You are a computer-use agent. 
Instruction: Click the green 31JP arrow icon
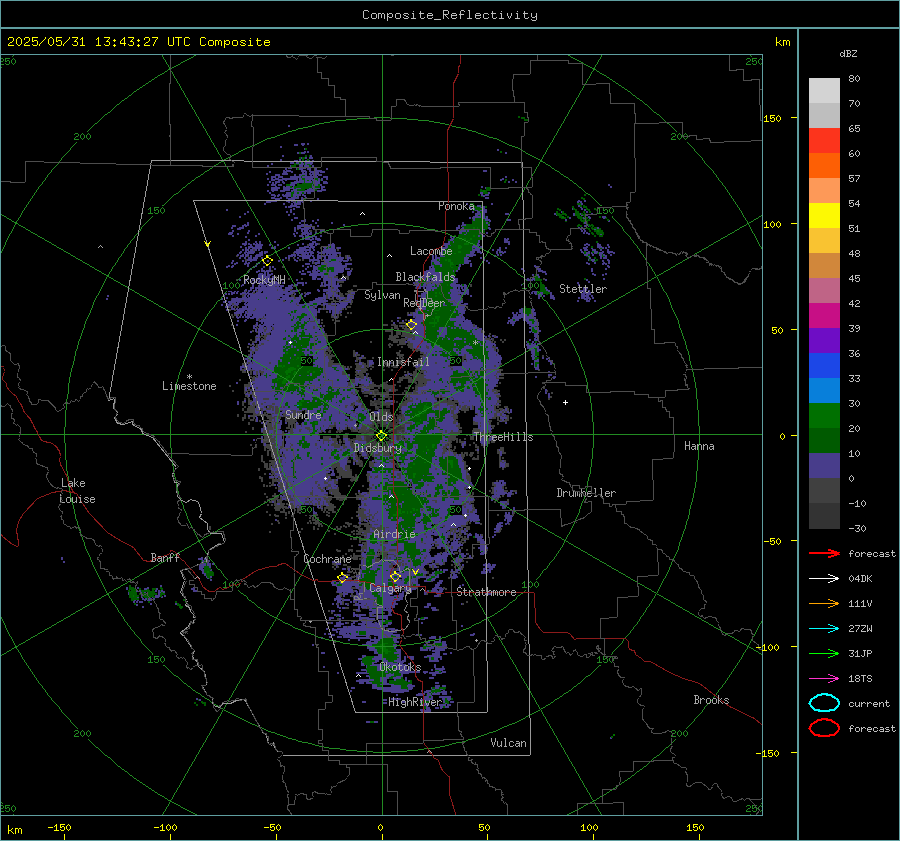coord(824,653)
